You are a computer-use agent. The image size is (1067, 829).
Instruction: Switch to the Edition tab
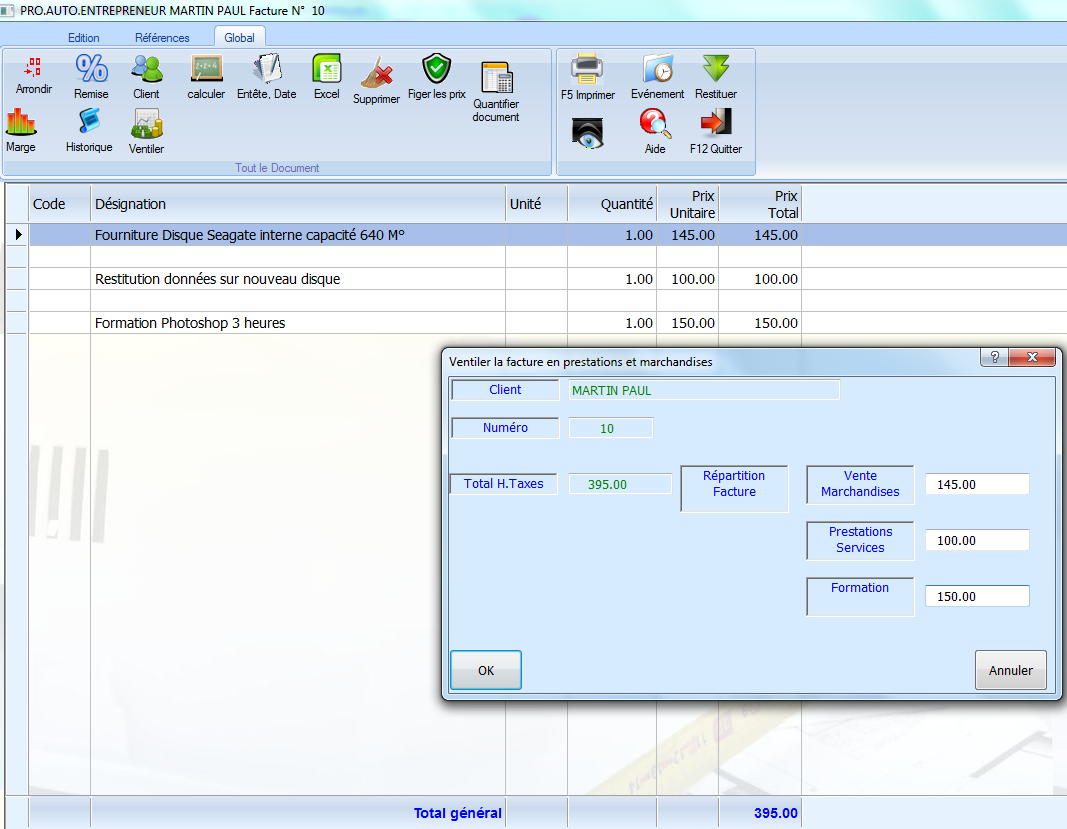pos(84,38)
